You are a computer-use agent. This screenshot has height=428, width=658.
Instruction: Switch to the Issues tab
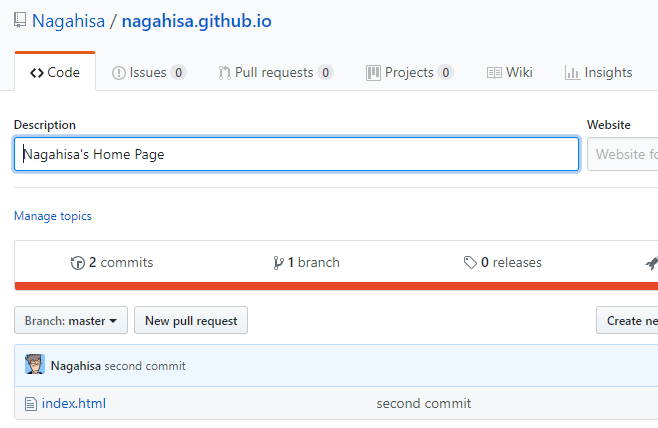[x=148, y=72]
